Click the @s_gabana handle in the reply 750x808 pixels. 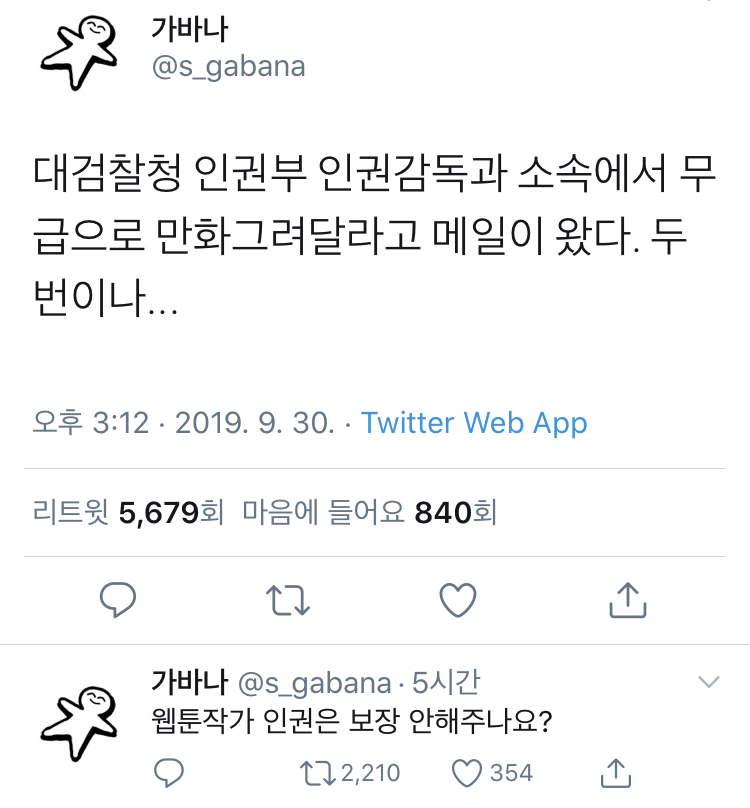tap(314, 684)
